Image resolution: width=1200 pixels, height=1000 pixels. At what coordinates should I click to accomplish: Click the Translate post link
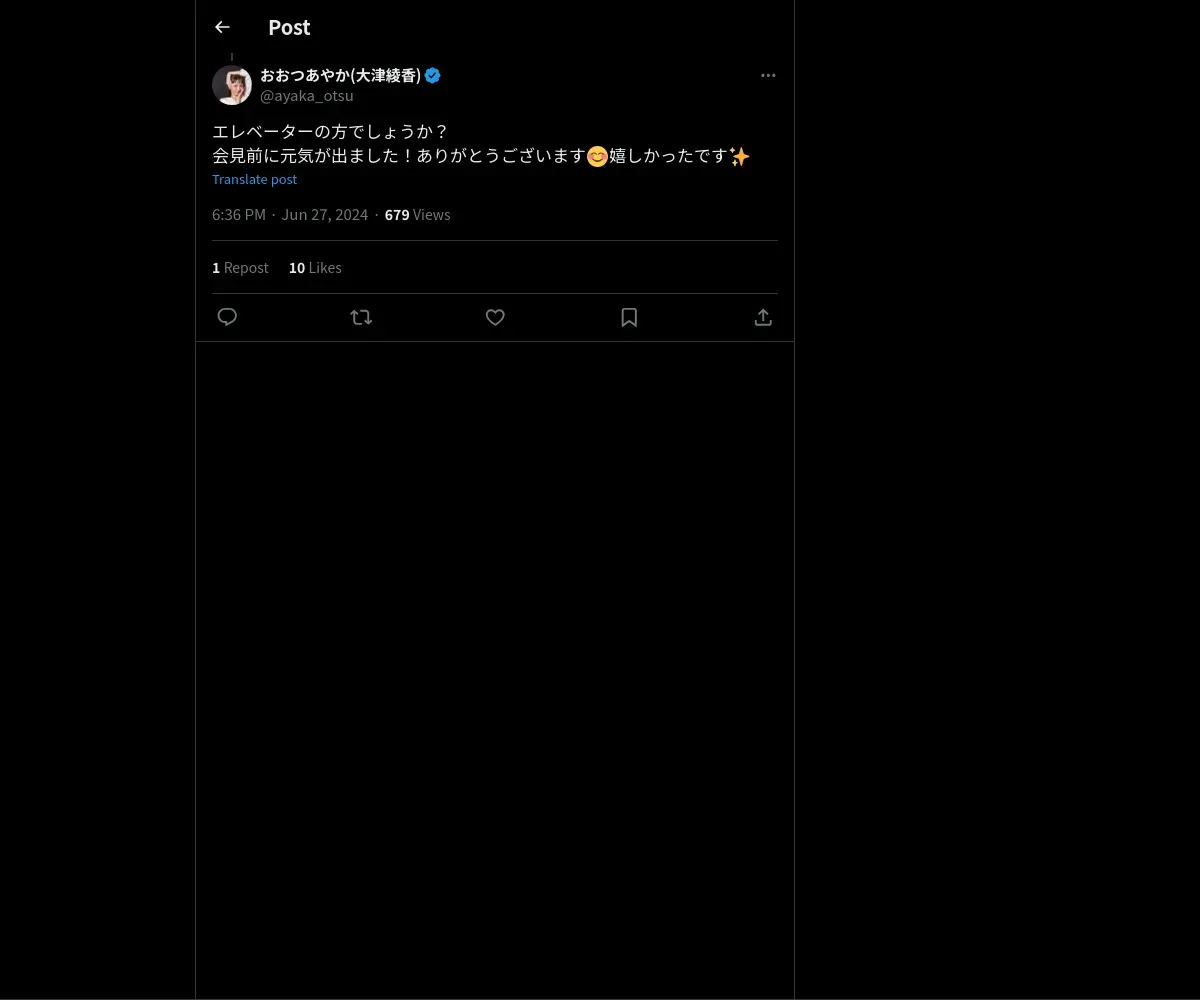point(254,179)
